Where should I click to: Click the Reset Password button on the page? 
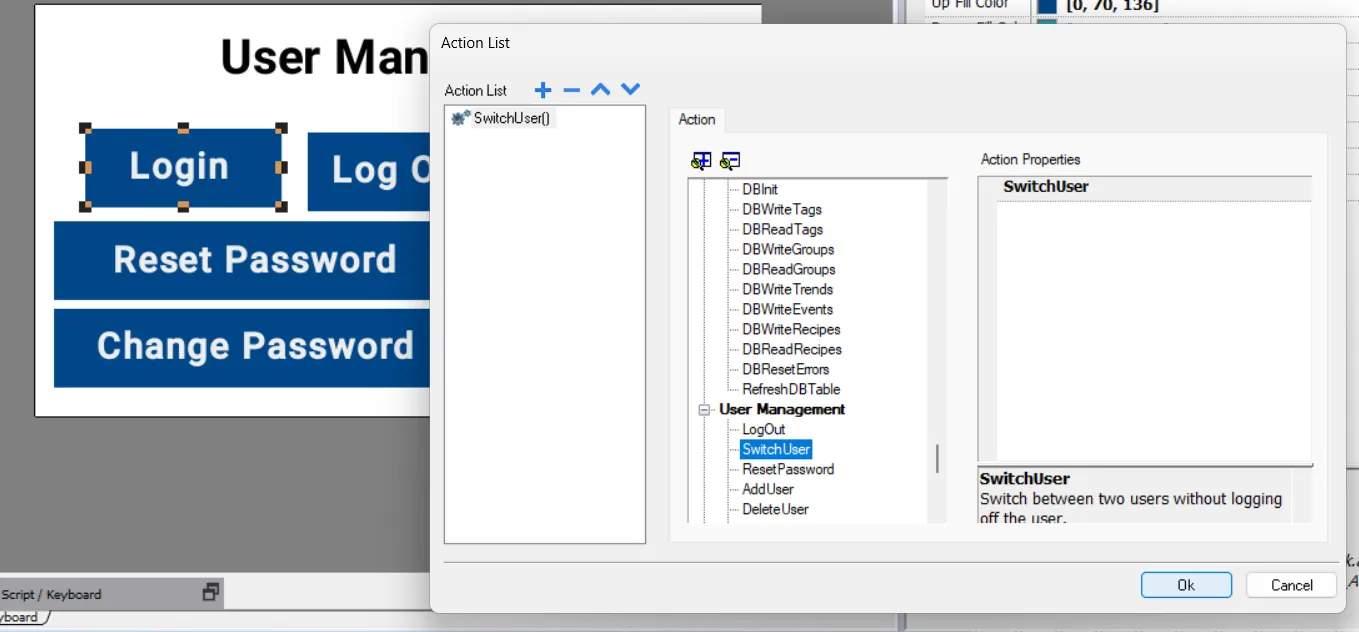tap(242, 260)
